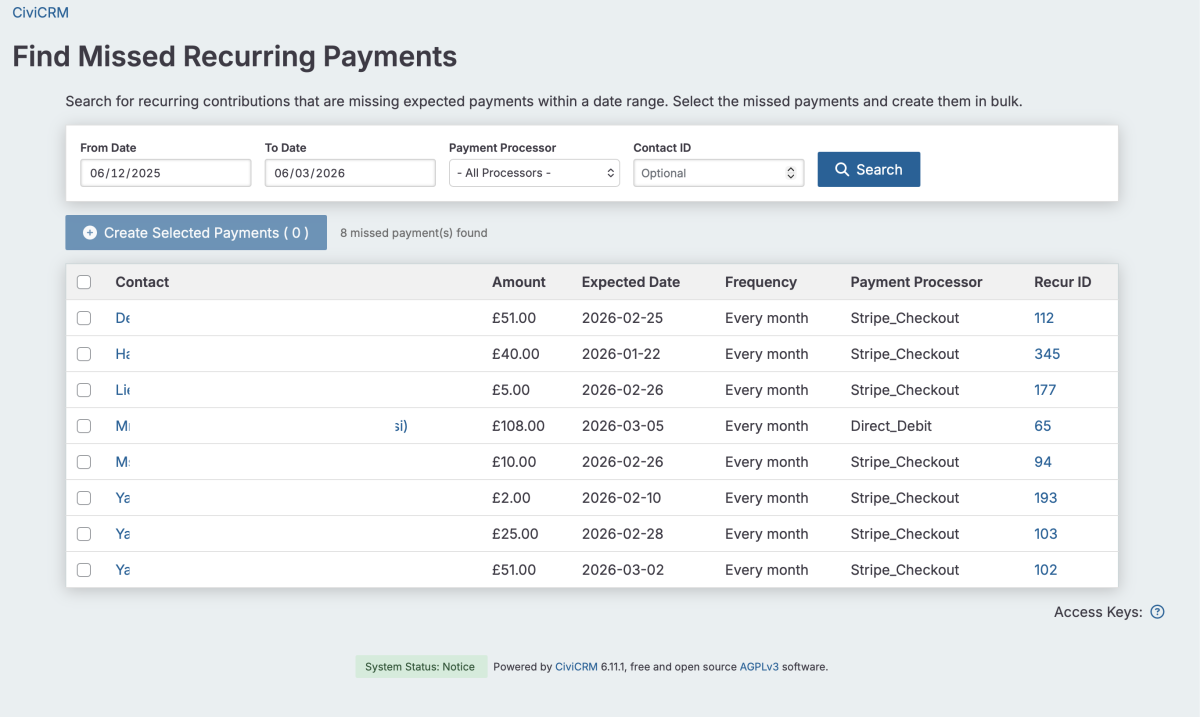The image size is (1200, 717).
Task: Select the checkbox for the £108.00 Direct_Debit row
Action: tap(84, 426)
